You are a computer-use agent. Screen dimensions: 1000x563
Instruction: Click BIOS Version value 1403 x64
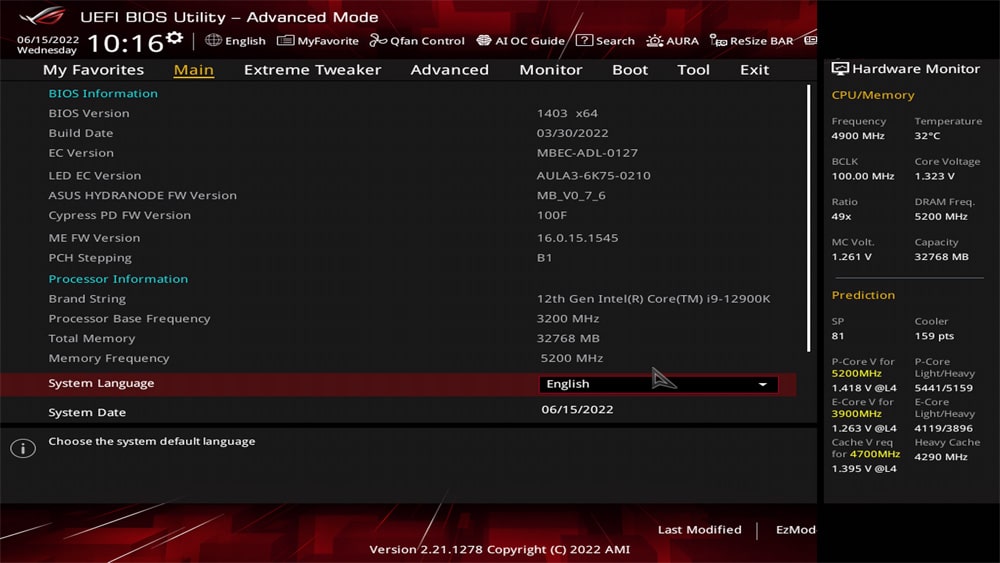[x=567, y=113]
